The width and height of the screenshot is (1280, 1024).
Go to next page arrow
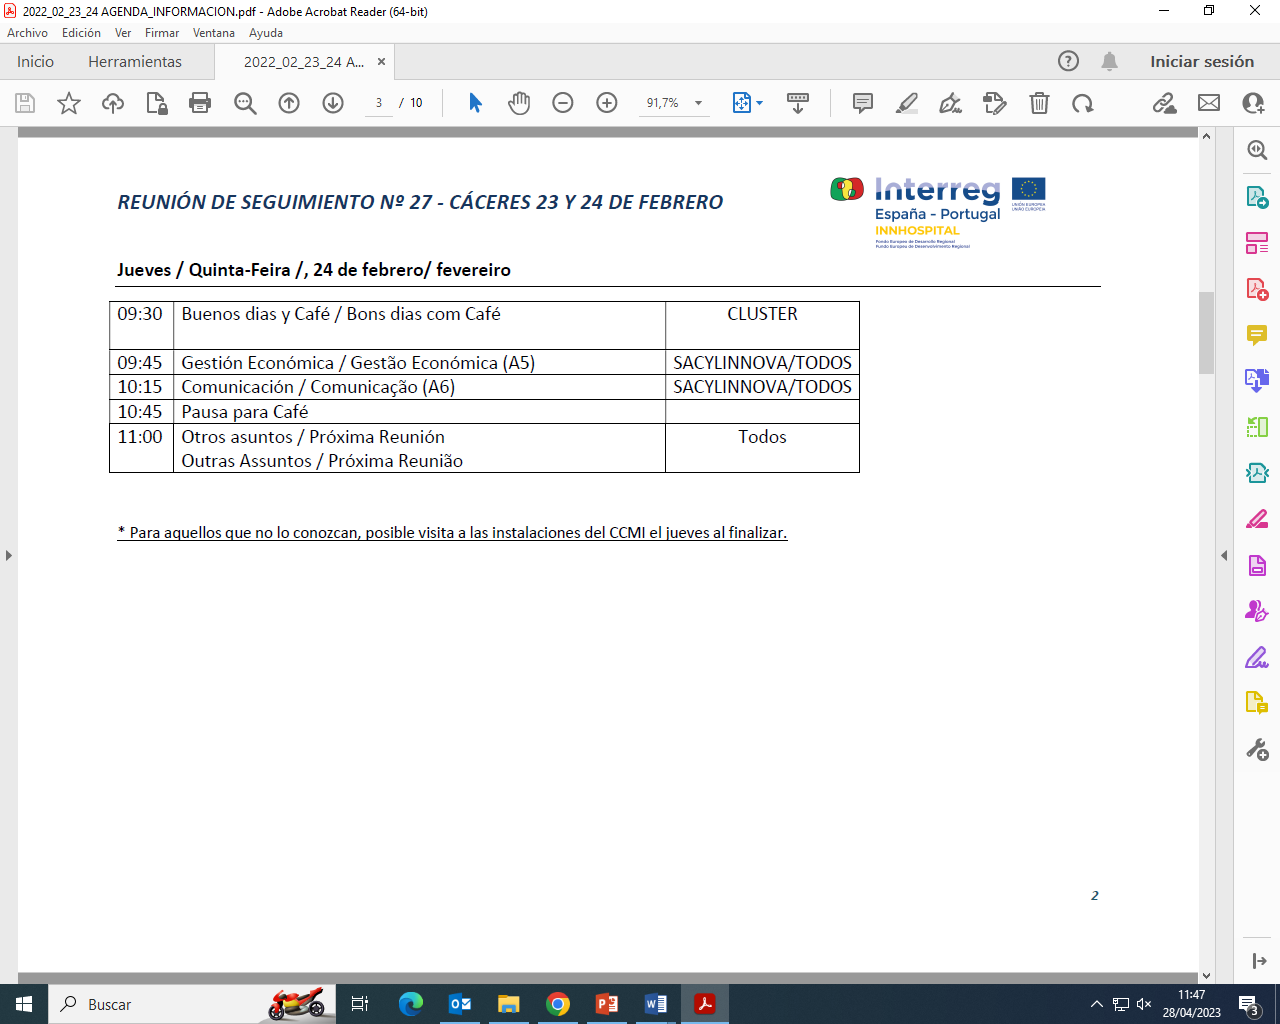pos(333,103)
